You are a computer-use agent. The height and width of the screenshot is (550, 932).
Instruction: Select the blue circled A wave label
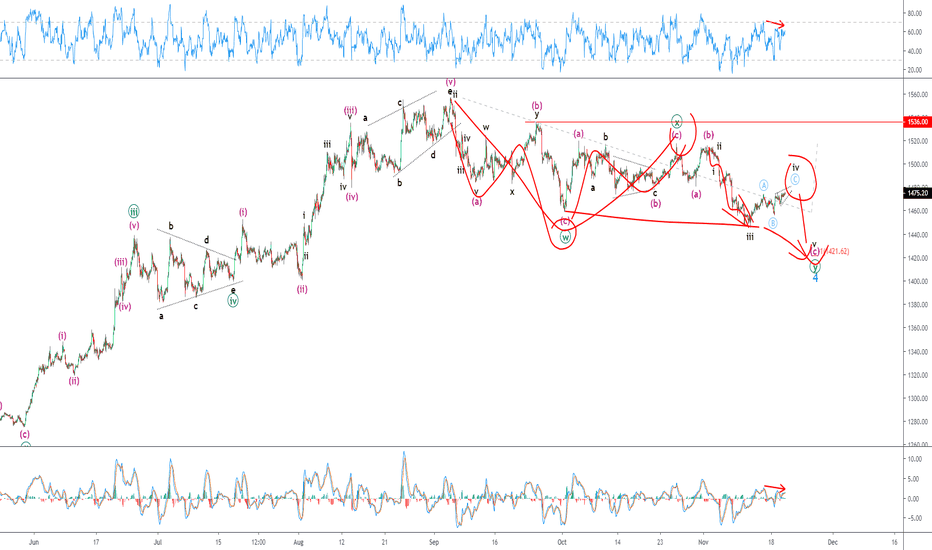(764, 185)
